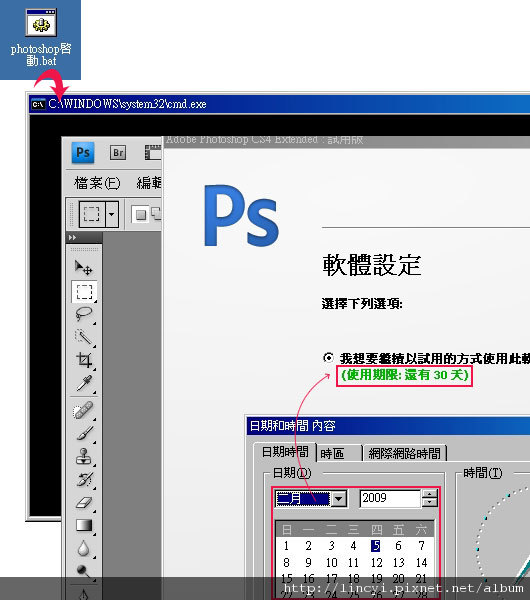
Task: Select the Move tool
Action: [84, 267]
